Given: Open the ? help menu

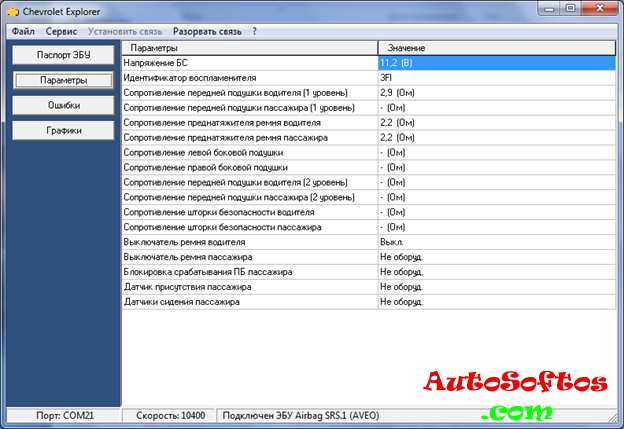Looking at the screenshot, I should 254,31.
